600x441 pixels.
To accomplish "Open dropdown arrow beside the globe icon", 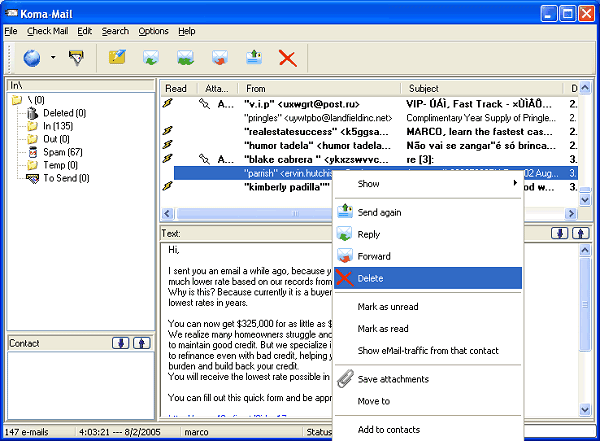I will coord(52,58).
